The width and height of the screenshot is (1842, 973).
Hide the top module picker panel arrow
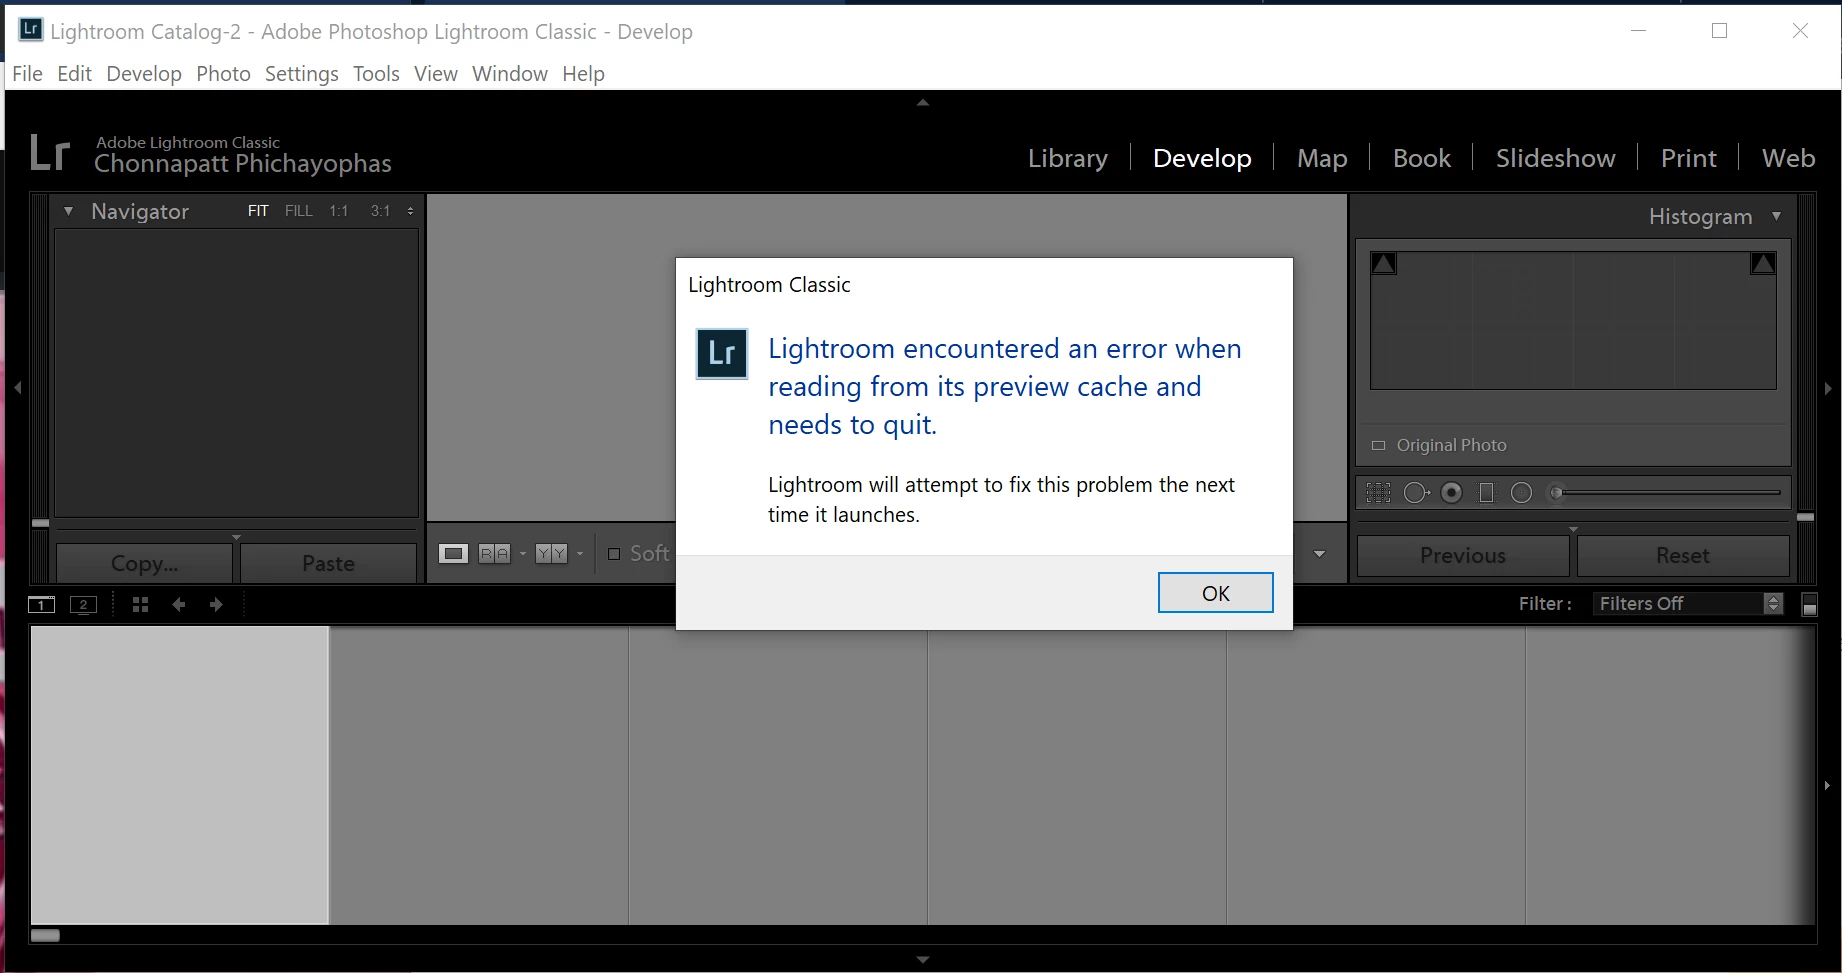pyautogui.click(x=923, y=102)
